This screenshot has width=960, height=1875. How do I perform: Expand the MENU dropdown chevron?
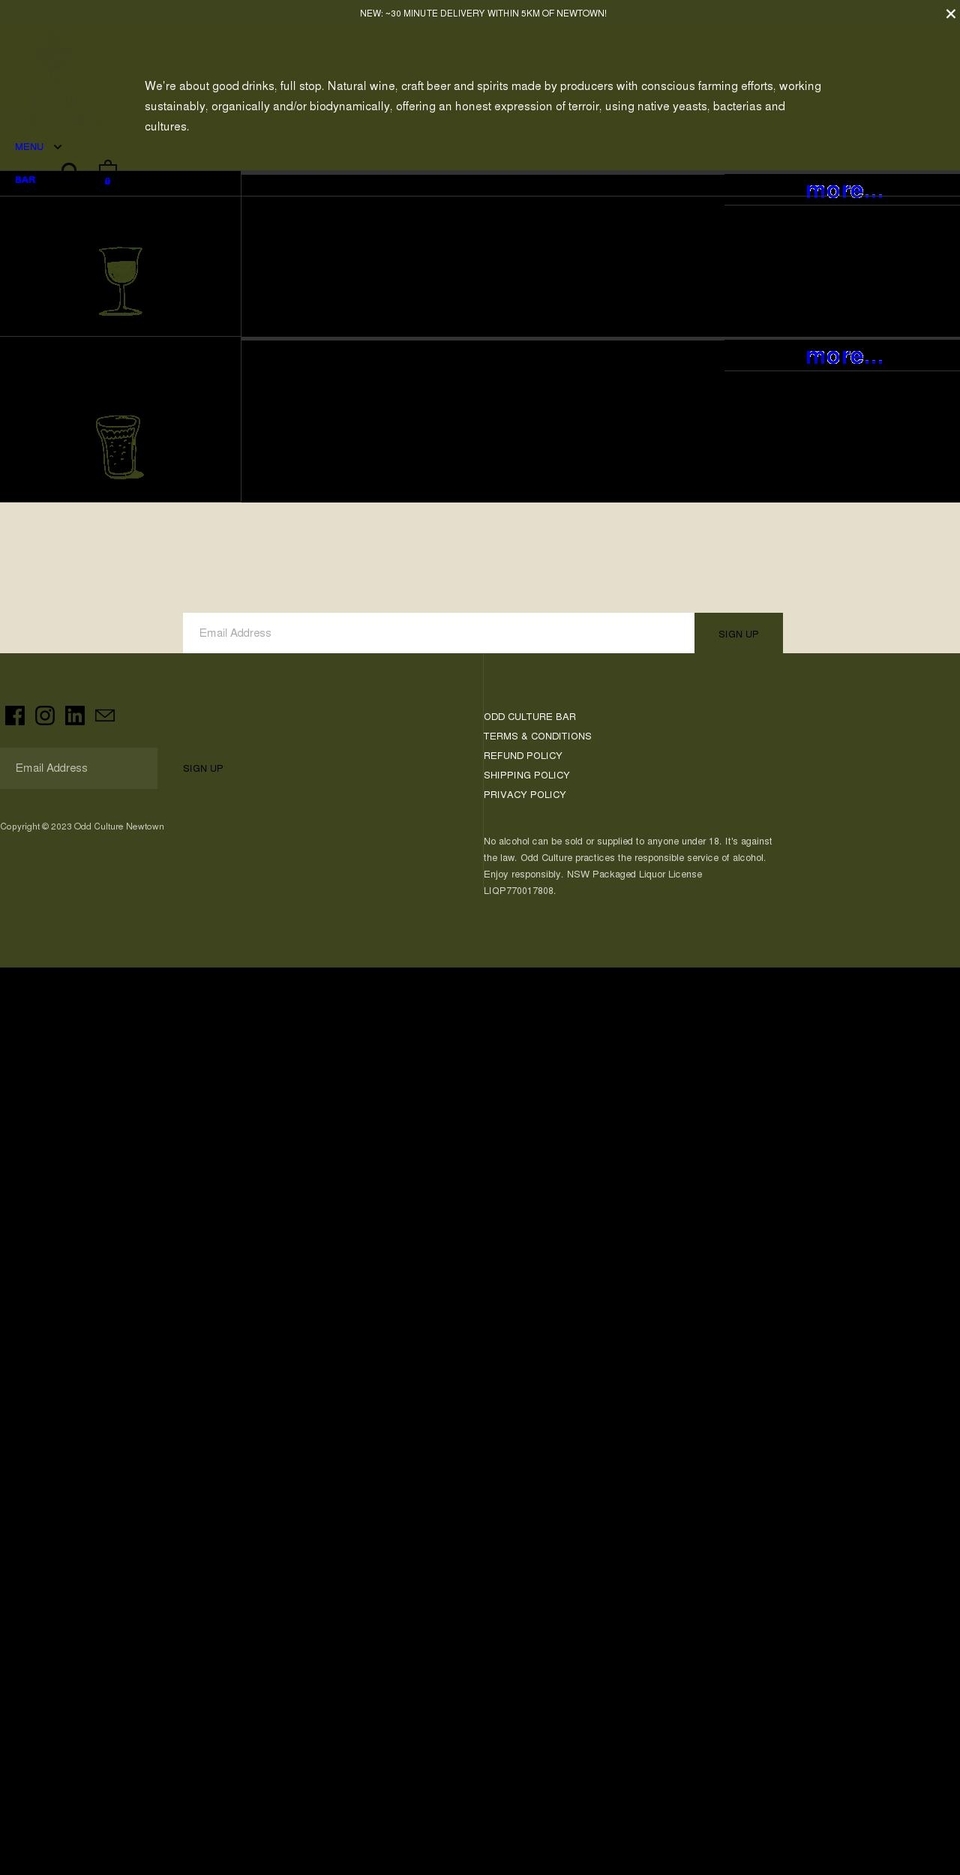pos(57,147)
